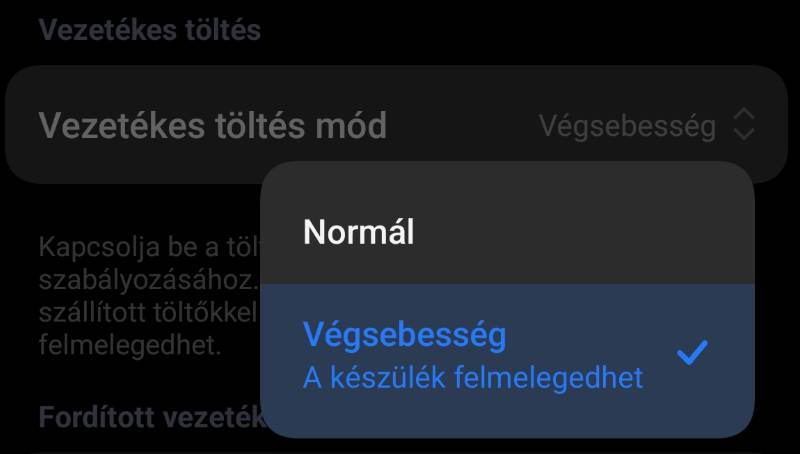Tap the Vezetékes töltés mód label
Screen dimensions: 800x454
(x=212, y=126)
